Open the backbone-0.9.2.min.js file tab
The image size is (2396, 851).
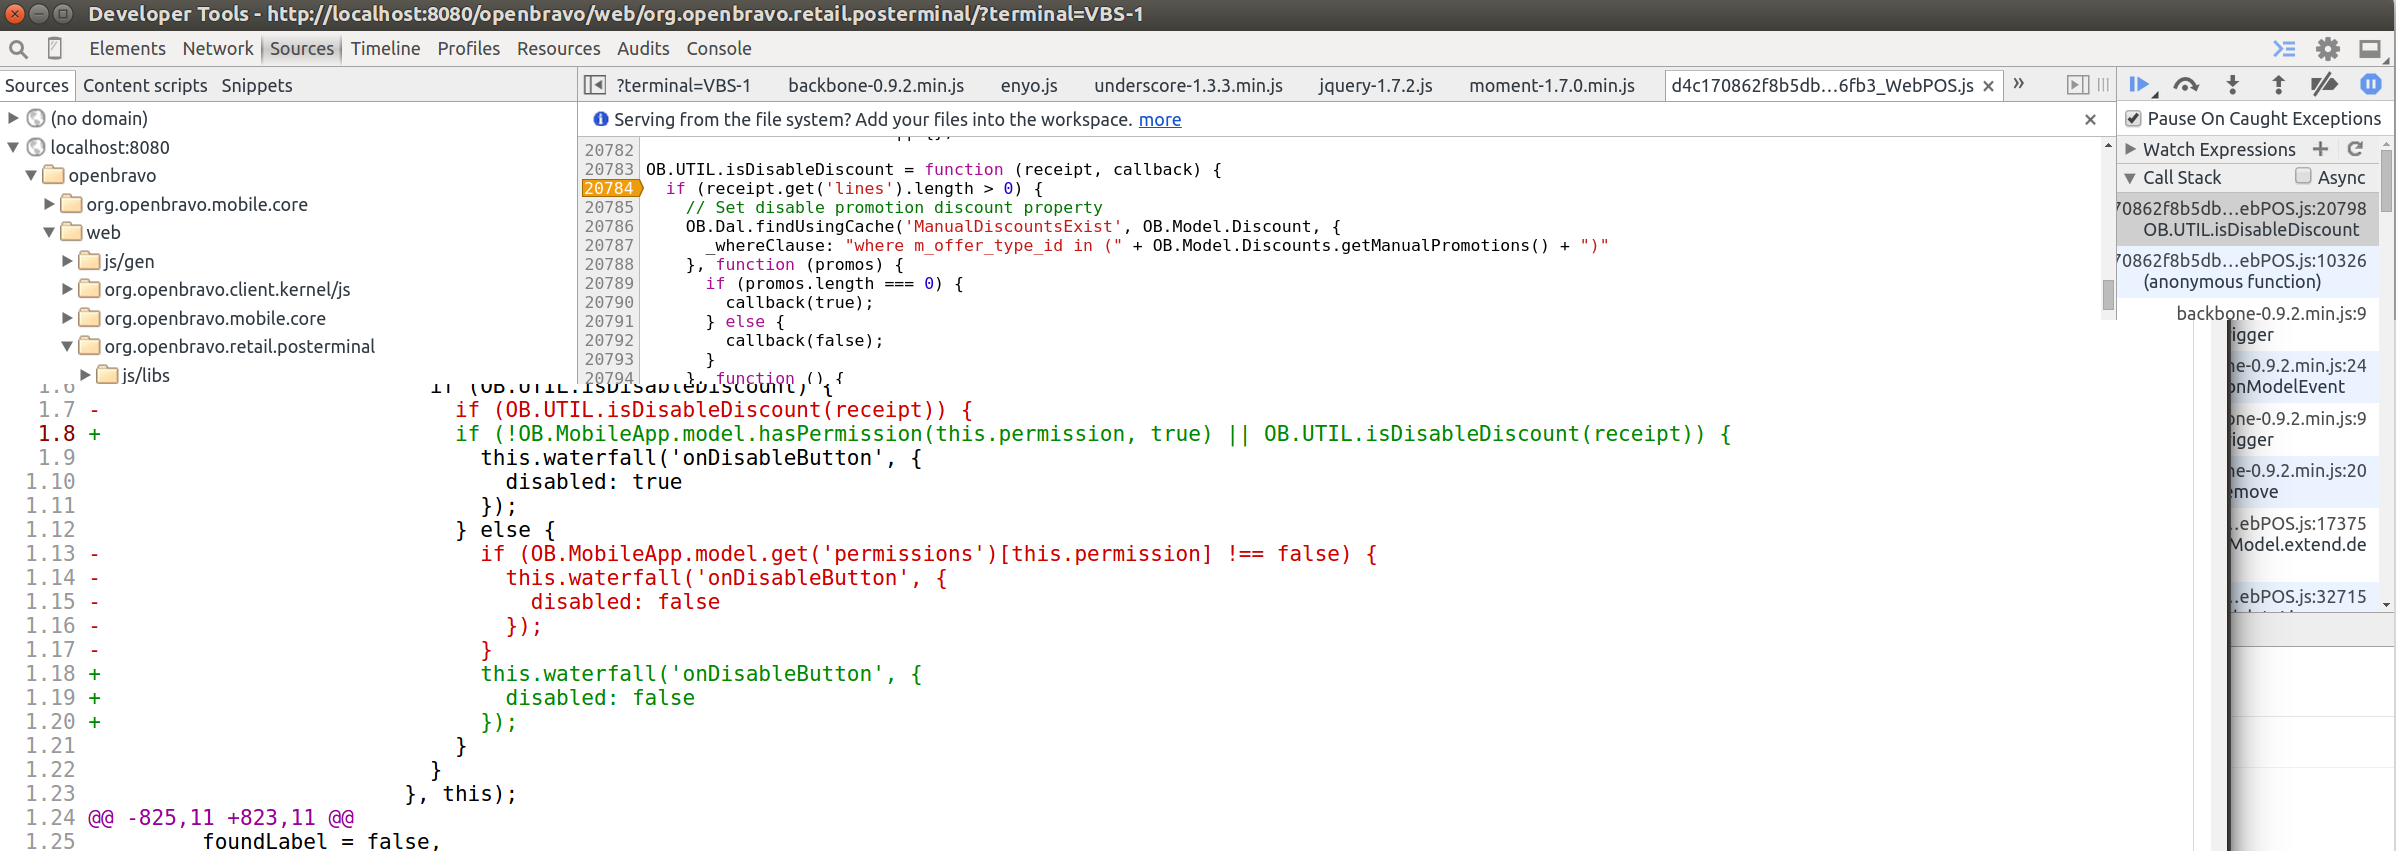coord(876,85)
